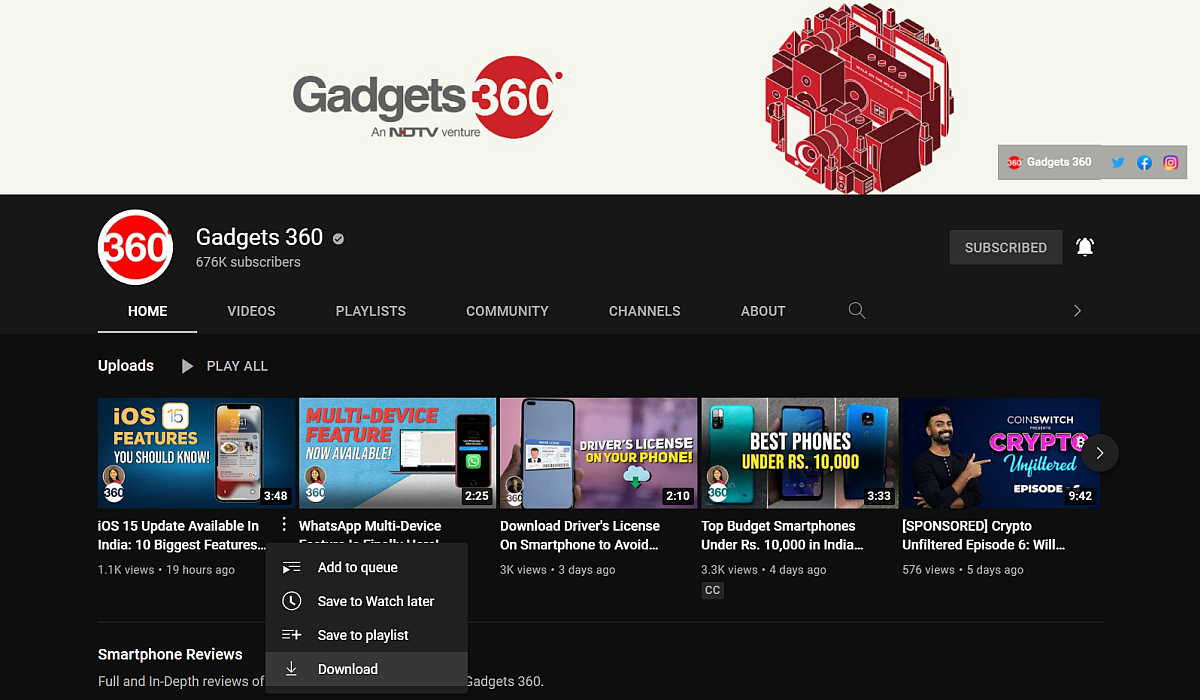The width and height of the screenshot is (1200, 700).
Task: Click the channel search magnifier icon
Action: (x=856, y=311)
